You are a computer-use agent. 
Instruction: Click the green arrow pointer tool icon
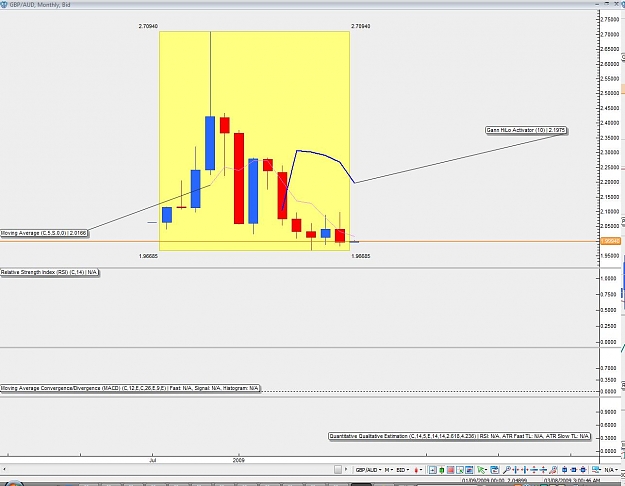(x=481, y=470)
